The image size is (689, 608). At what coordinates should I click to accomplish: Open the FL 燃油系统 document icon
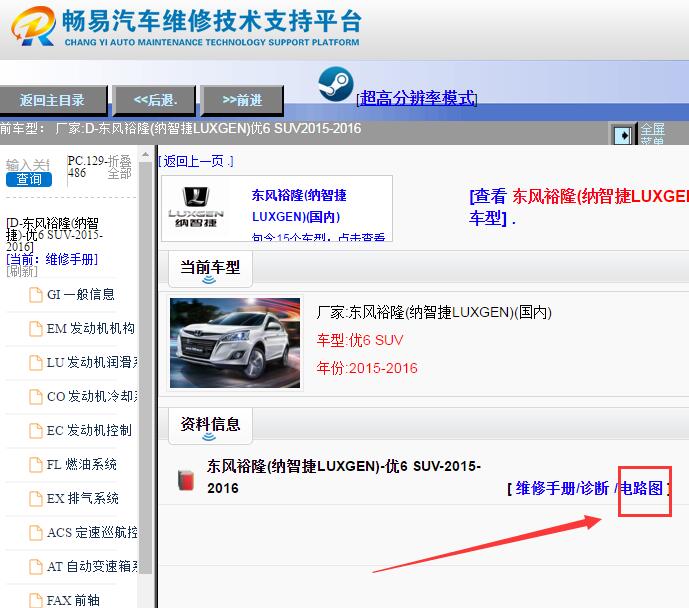pos(36,465)
